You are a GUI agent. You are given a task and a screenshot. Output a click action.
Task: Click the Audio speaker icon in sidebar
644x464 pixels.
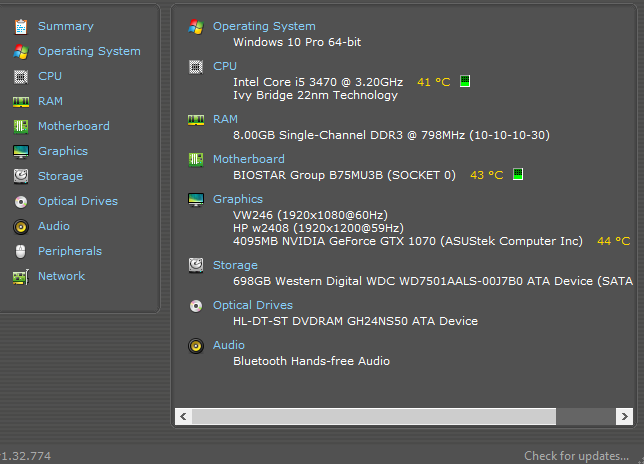coord(21,227)
